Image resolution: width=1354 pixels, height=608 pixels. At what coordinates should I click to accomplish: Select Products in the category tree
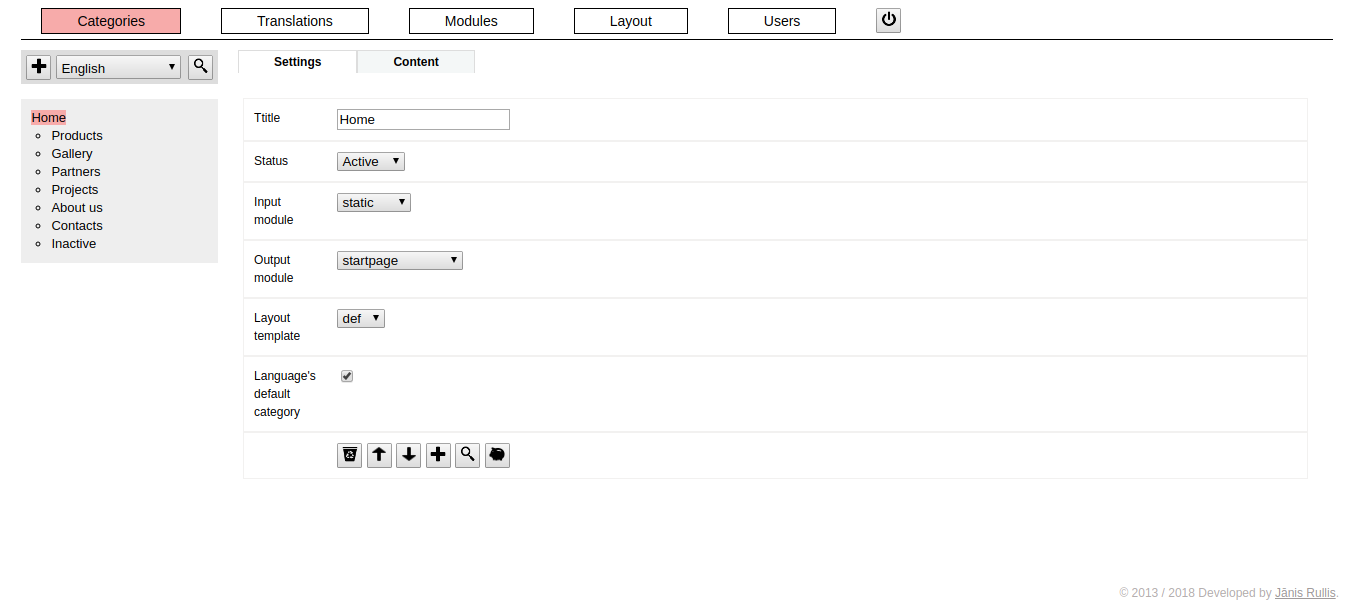77,135
